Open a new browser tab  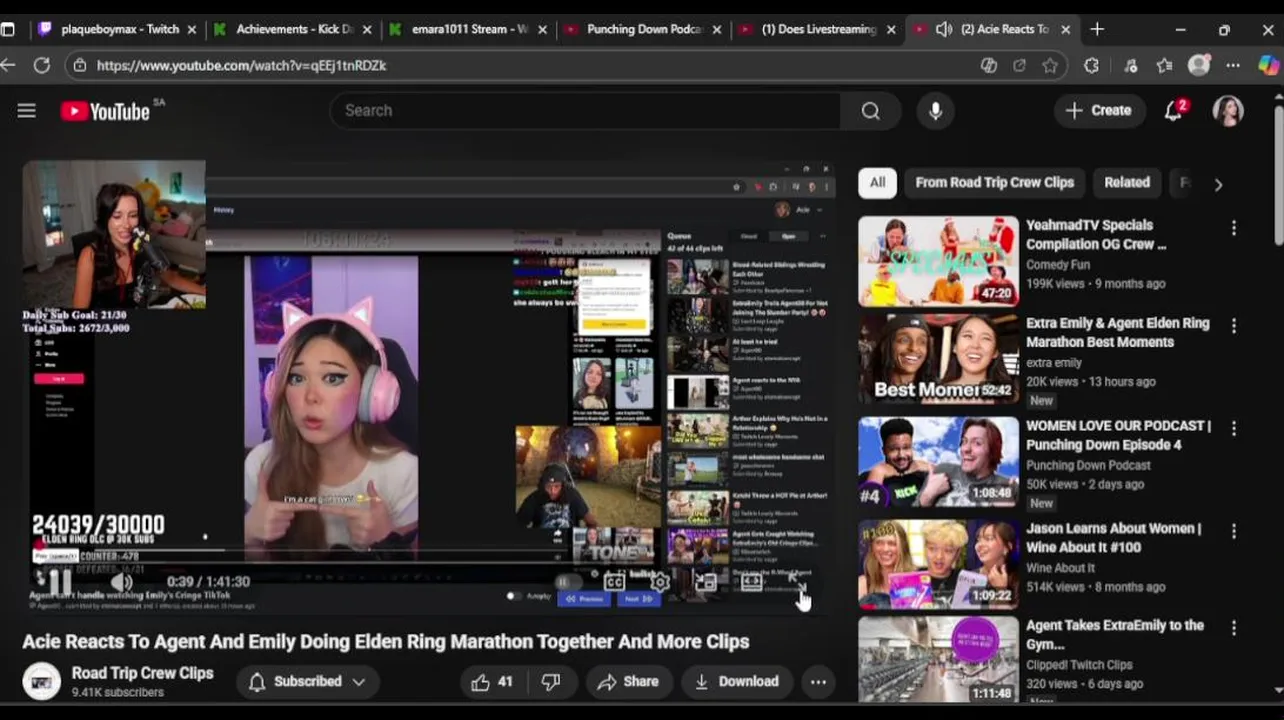[1097, 29]
